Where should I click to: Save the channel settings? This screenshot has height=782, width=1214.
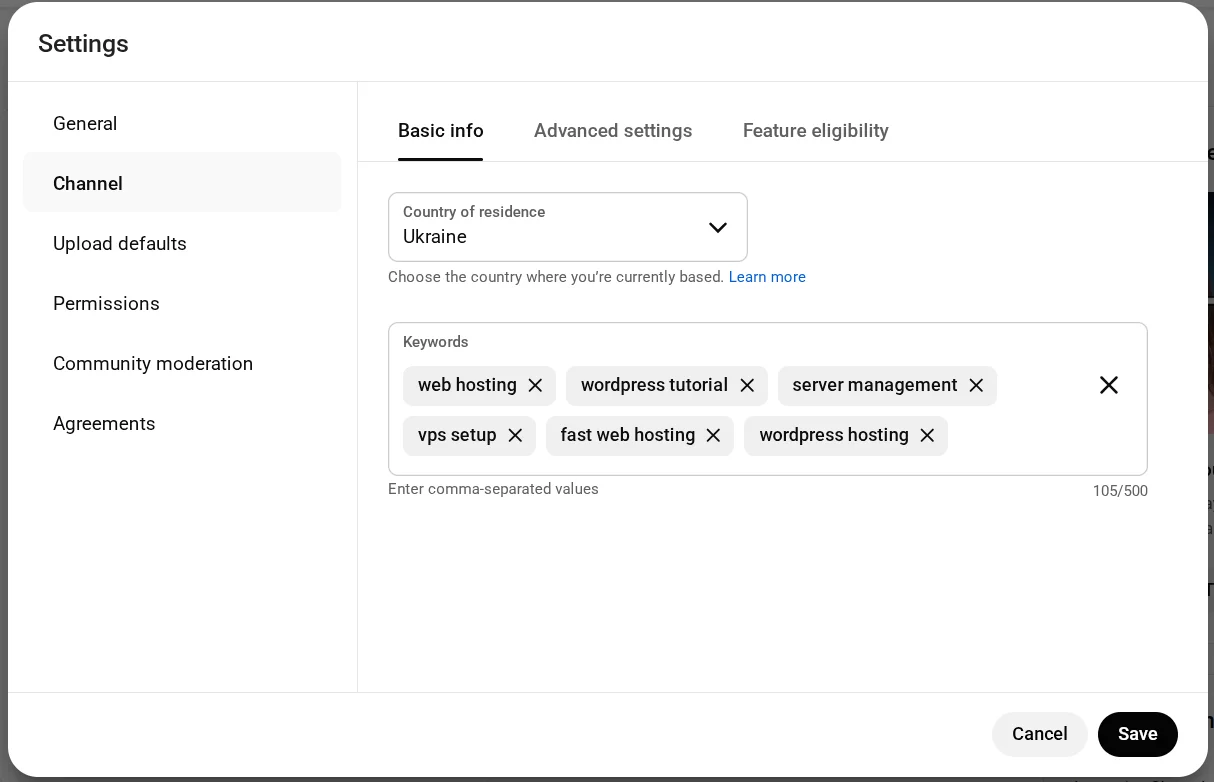(x=1137, y=734)
